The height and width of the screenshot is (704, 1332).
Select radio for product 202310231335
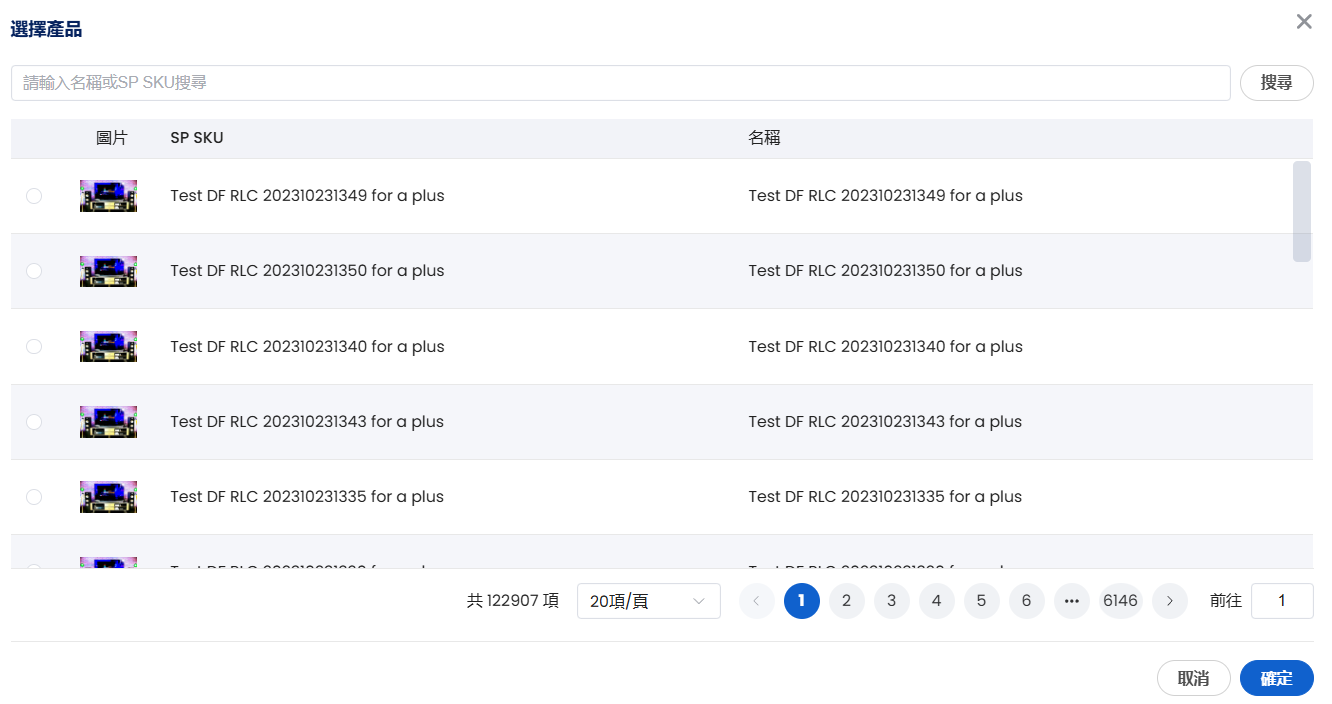tap(34, 497)
